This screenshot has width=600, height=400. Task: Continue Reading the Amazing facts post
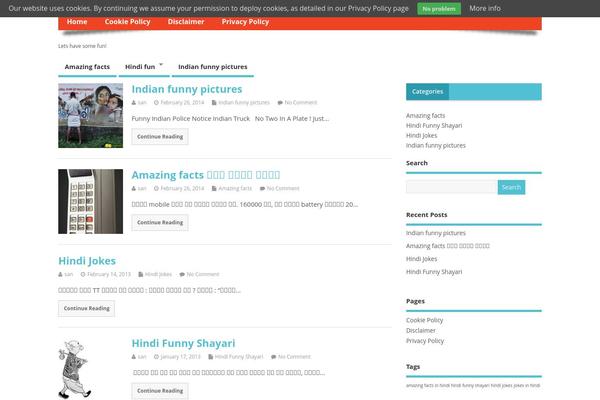160,222
